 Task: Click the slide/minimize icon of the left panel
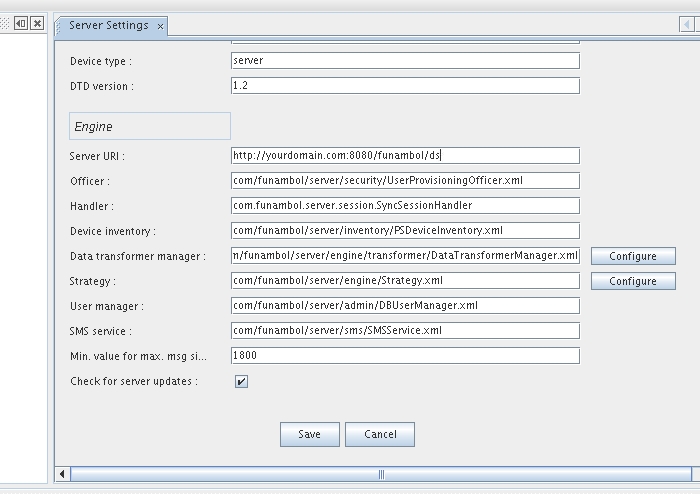coord(21,23)
